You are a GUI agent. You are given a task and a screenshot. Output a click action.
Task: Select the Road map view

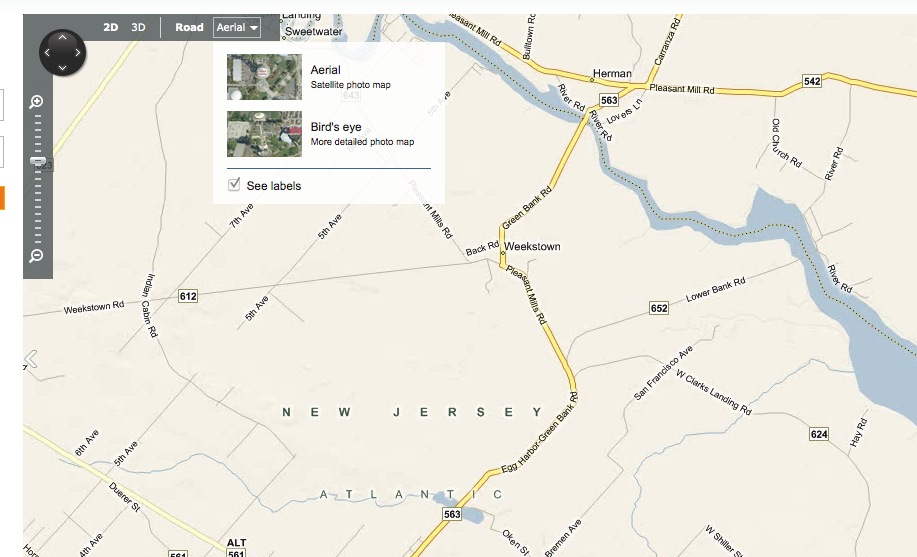189,28
